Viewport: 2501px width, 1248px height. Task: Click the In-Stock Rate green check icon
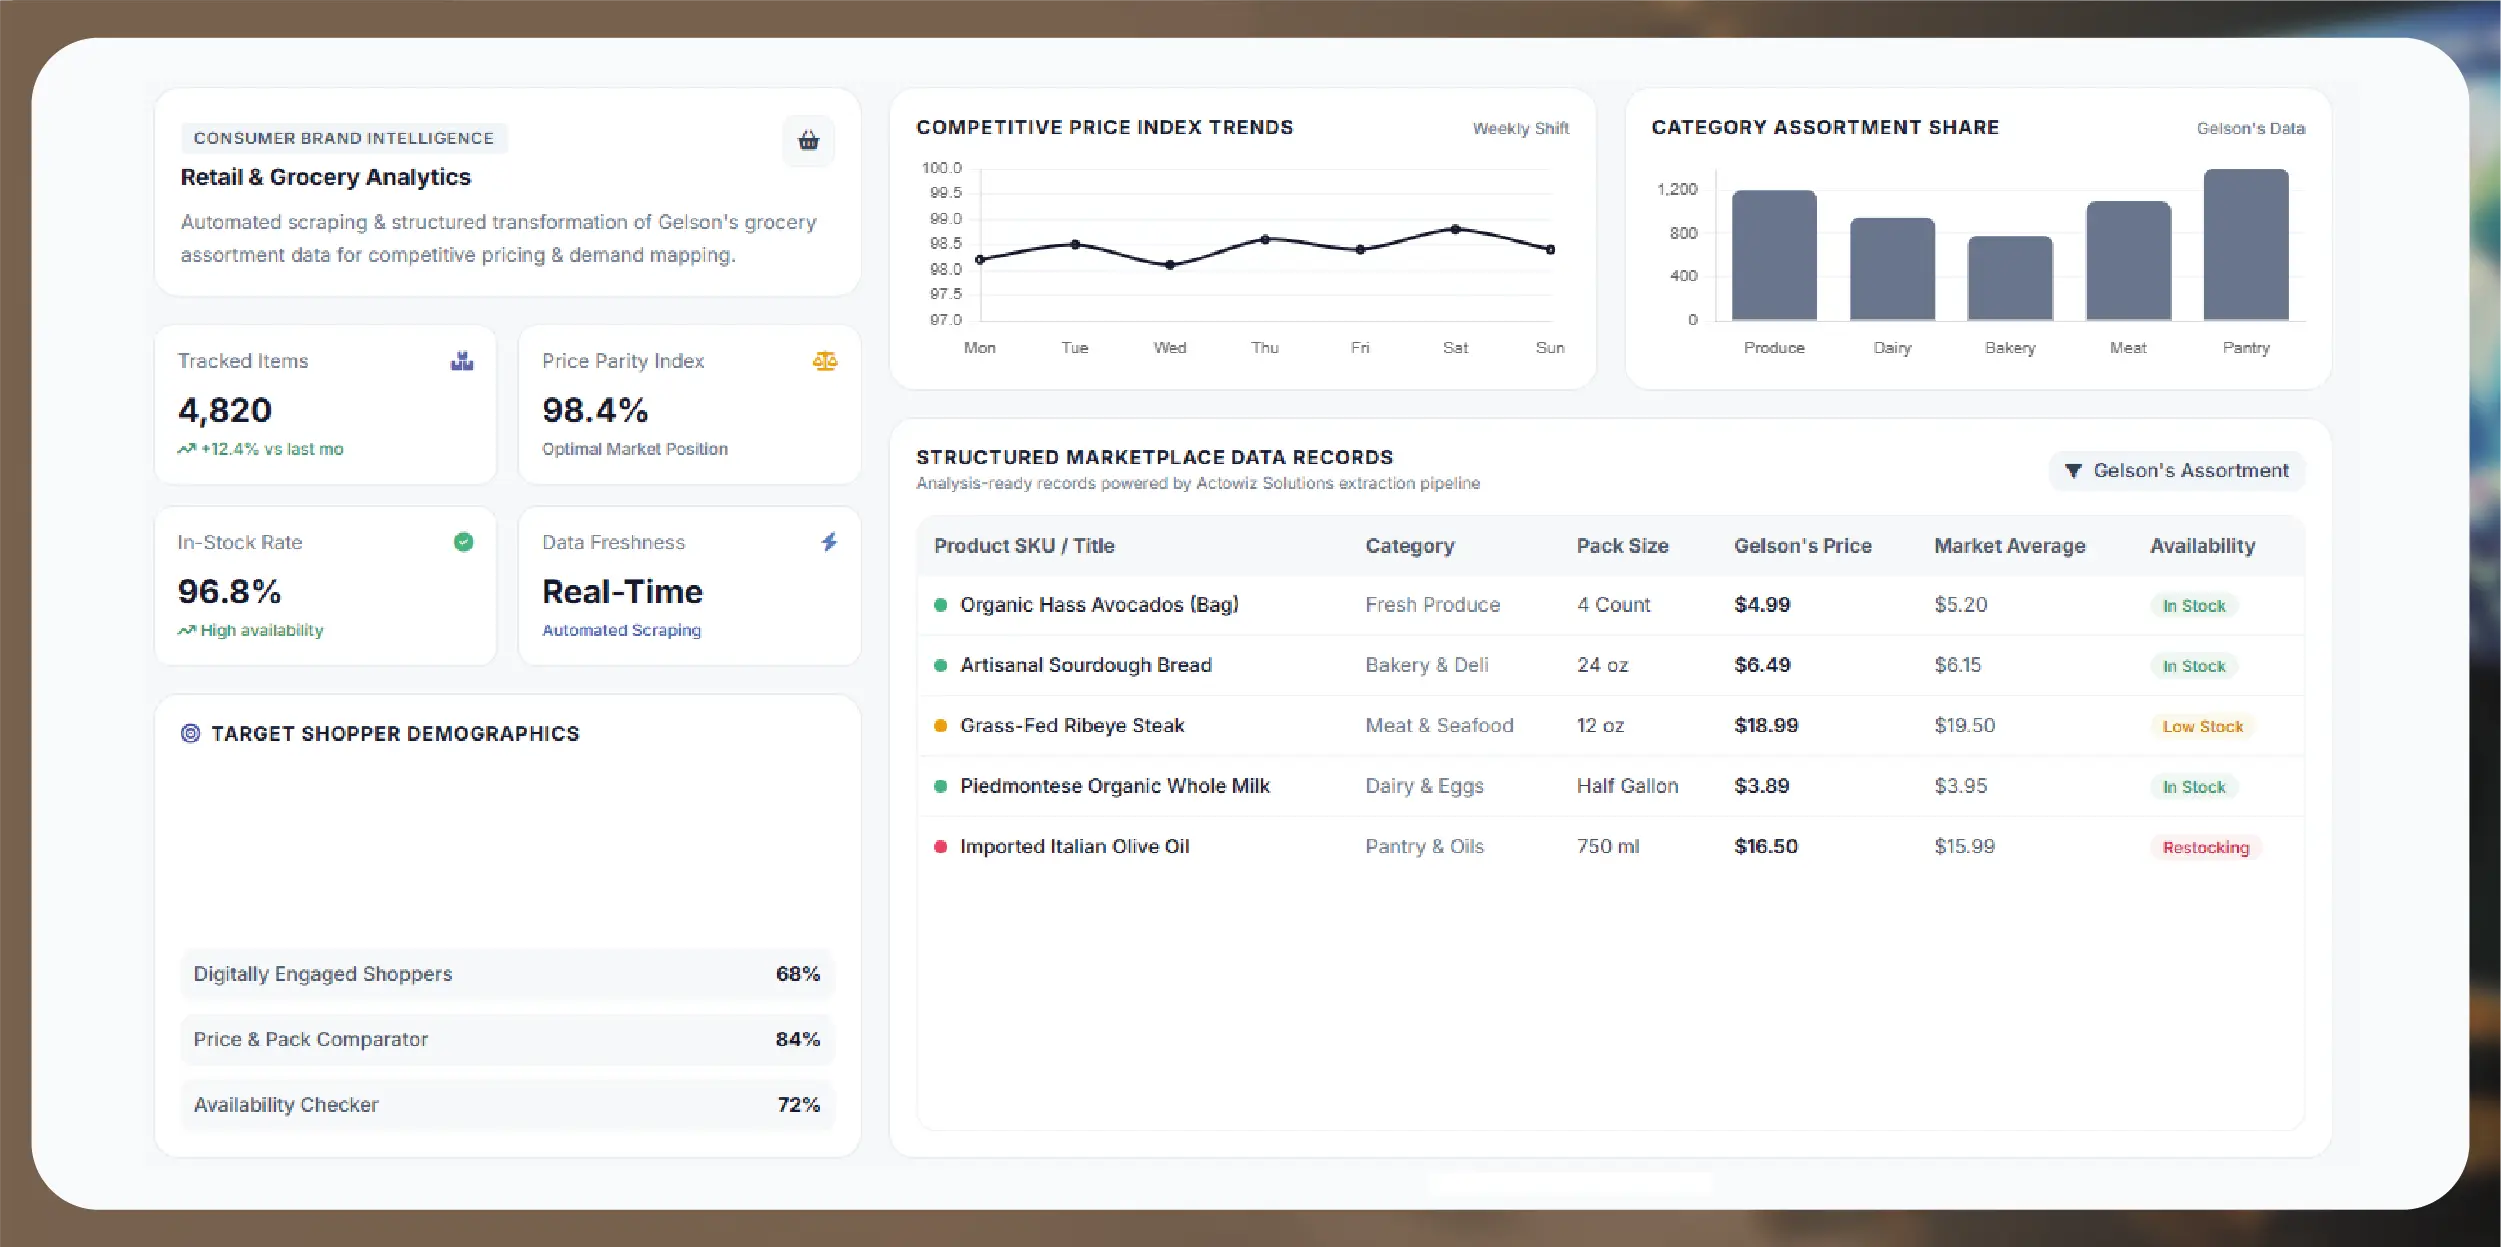(x=463, y=542)
